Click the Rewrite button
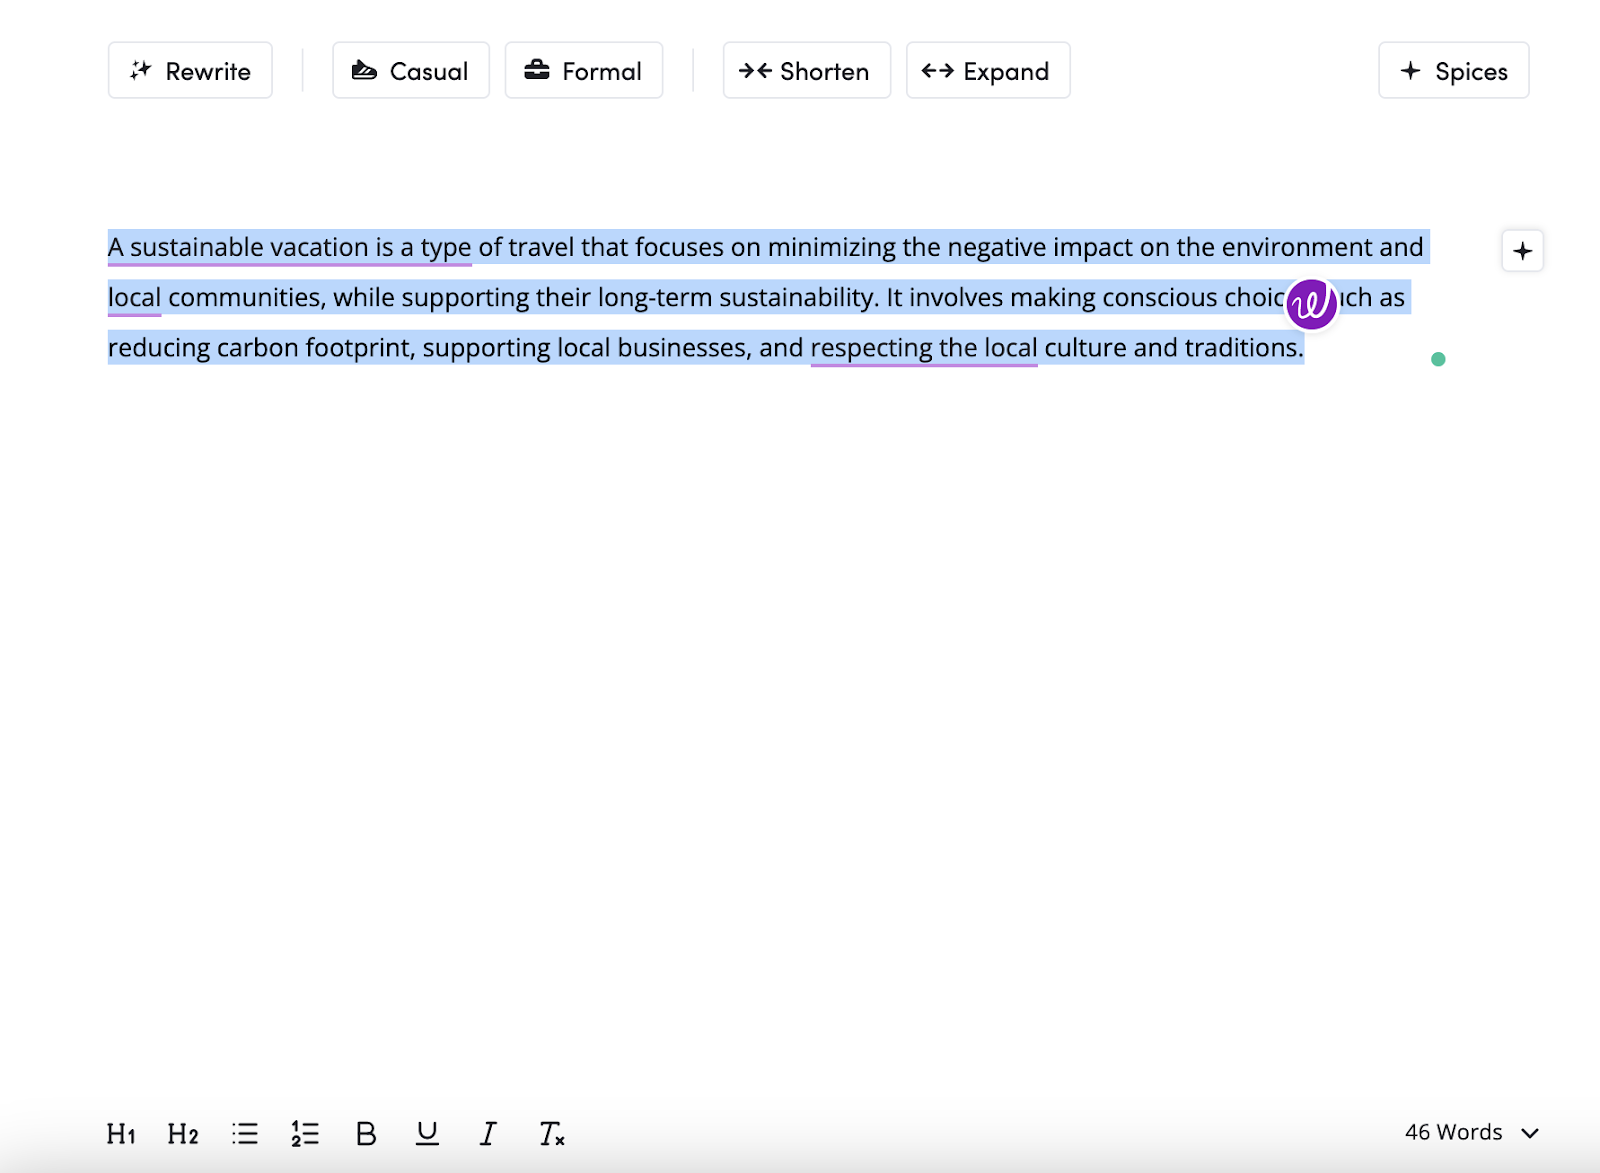 [x=190, y=71]
